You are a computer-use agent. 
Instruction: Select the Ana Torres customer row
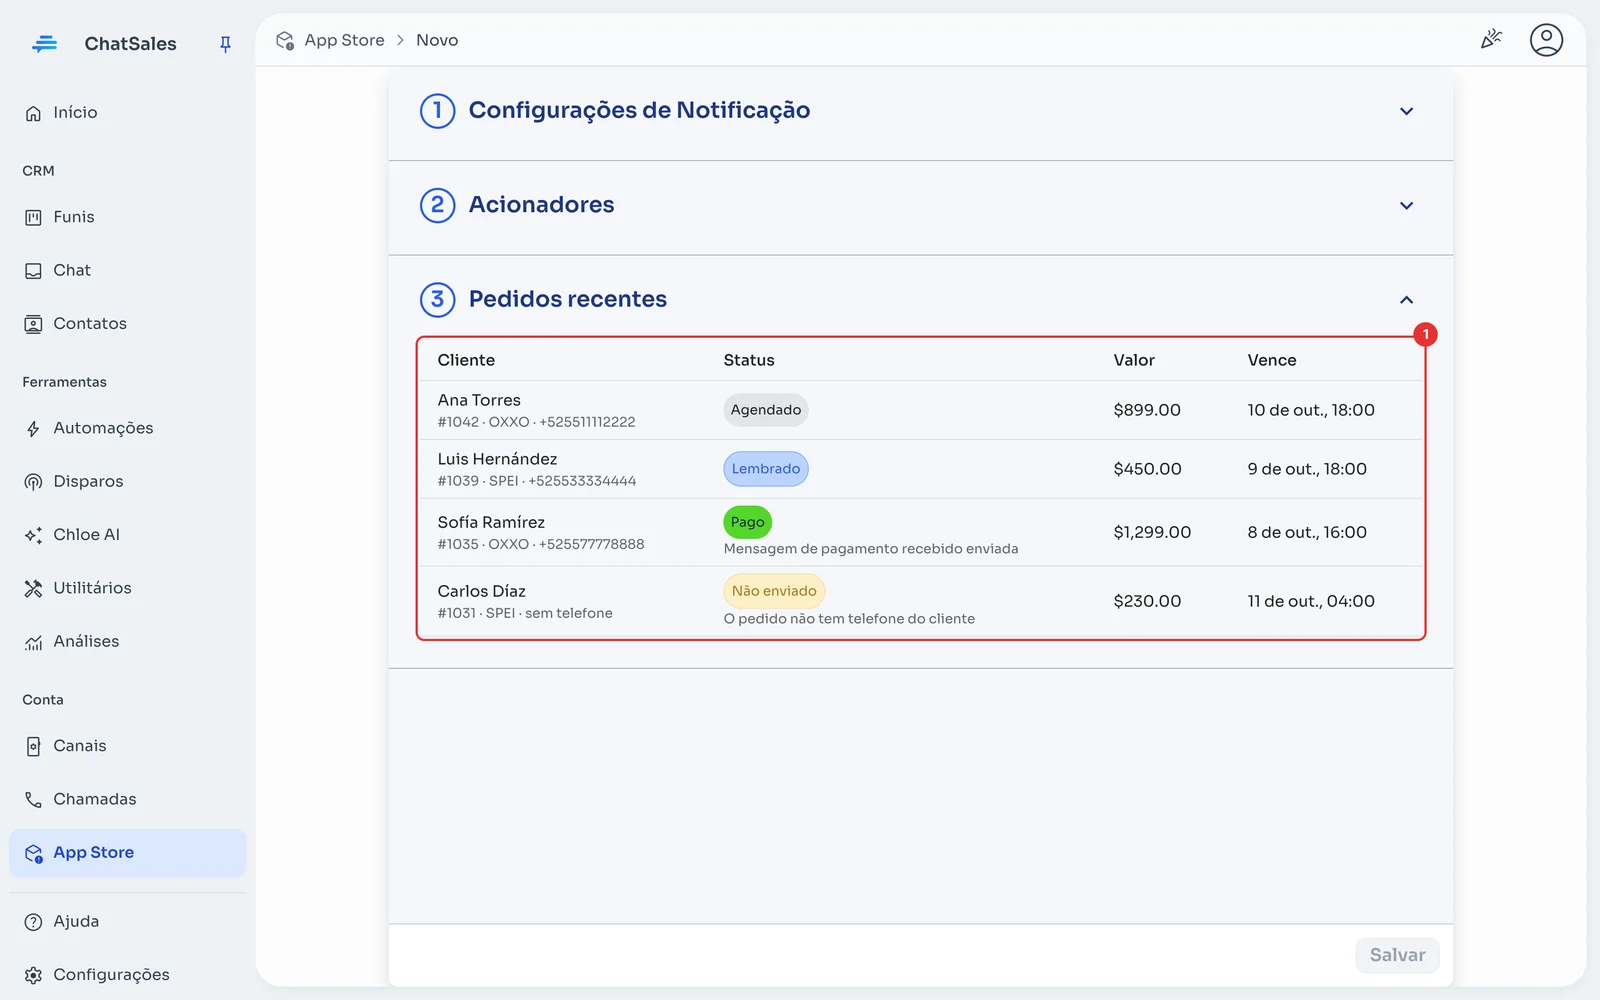(920, 410)
